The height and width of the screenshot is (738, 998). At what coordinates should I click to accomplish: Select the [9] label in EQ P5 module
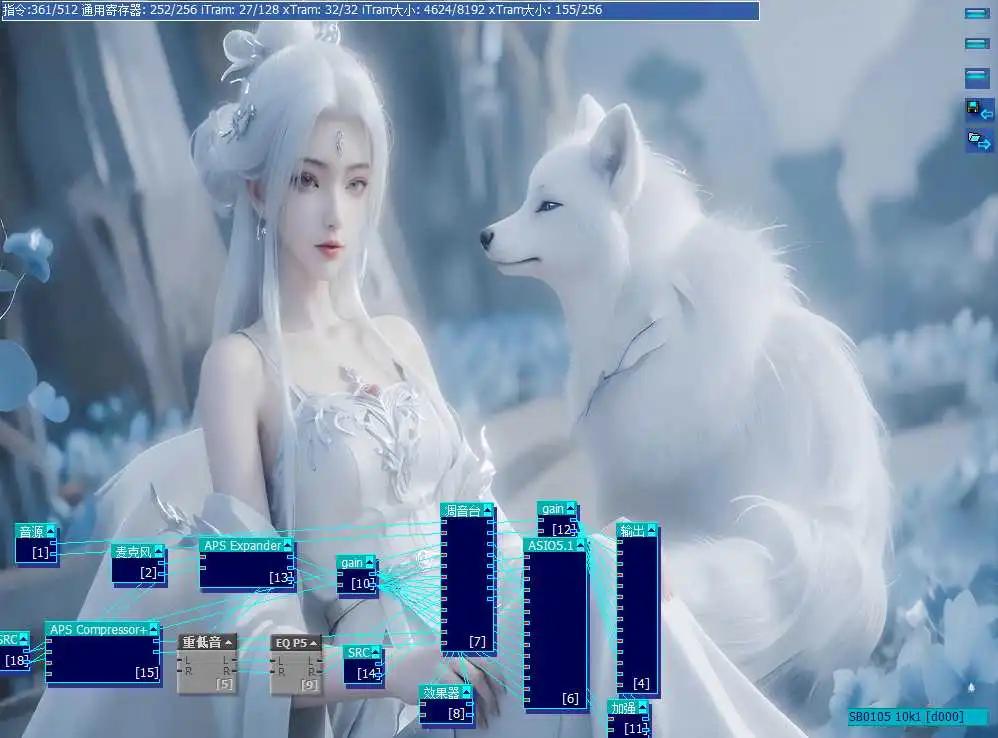(x=309, y=685)
